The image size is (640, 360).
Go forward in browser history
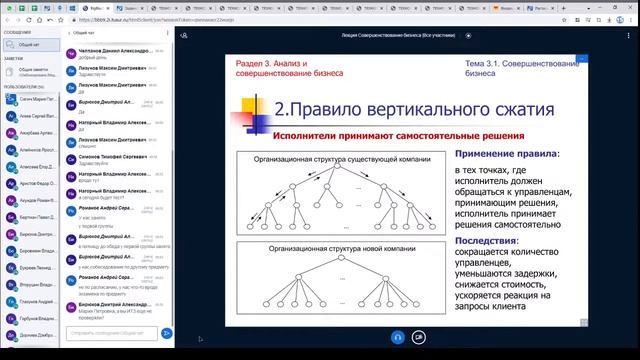click(18, 20)
